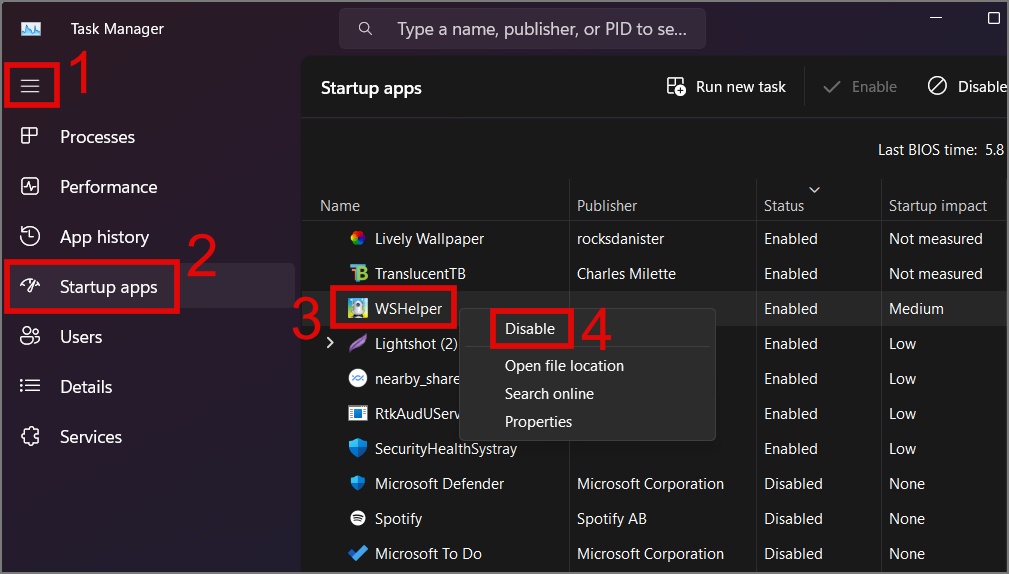Select the WSHelper row name
The width and height of the screenshot is (1009, 574).
tap(409, 309)
